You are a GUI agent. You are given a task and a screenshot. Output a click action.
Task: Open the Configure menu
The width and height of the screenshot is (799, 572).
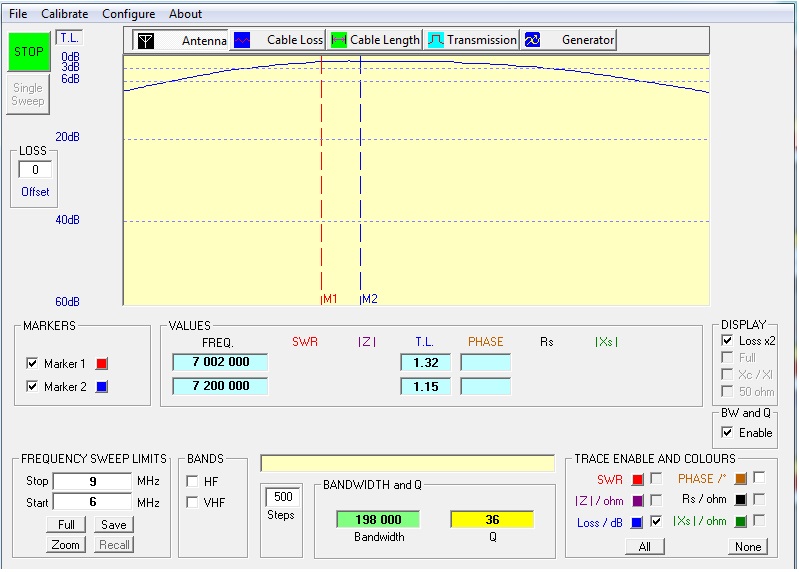click(128, 14)
